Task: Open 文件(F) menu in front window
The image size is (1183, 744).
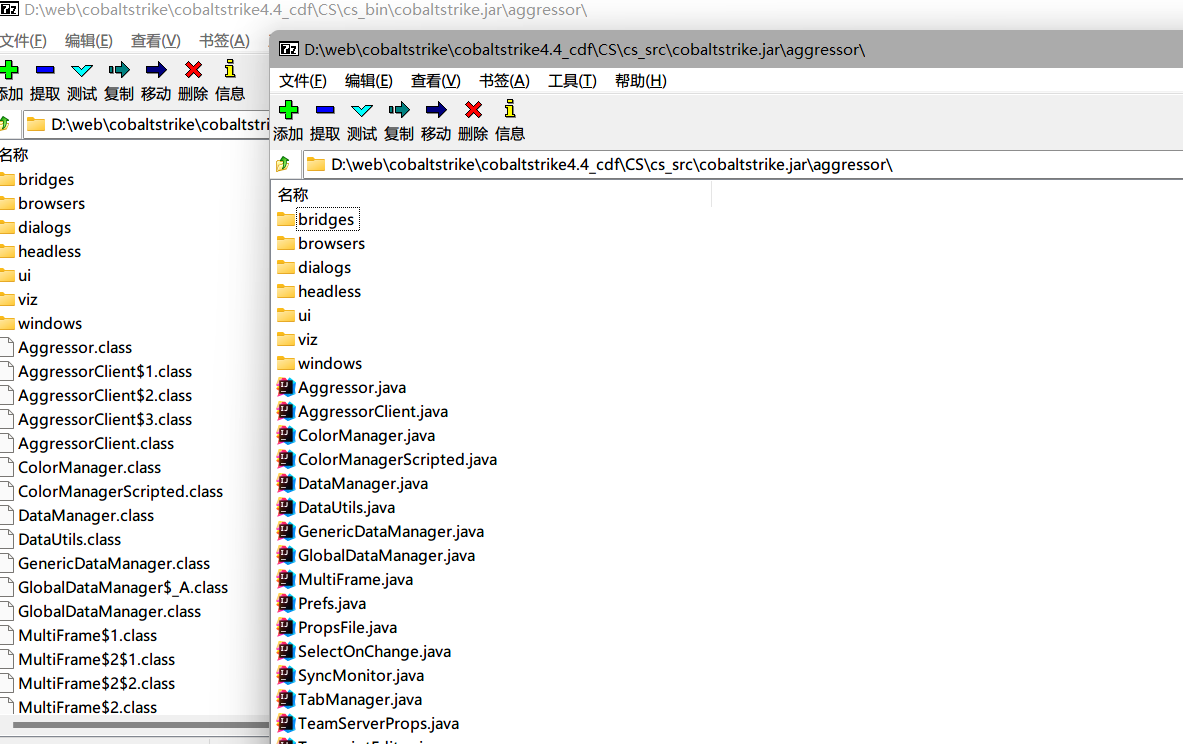Action: (x=303, y=81)
